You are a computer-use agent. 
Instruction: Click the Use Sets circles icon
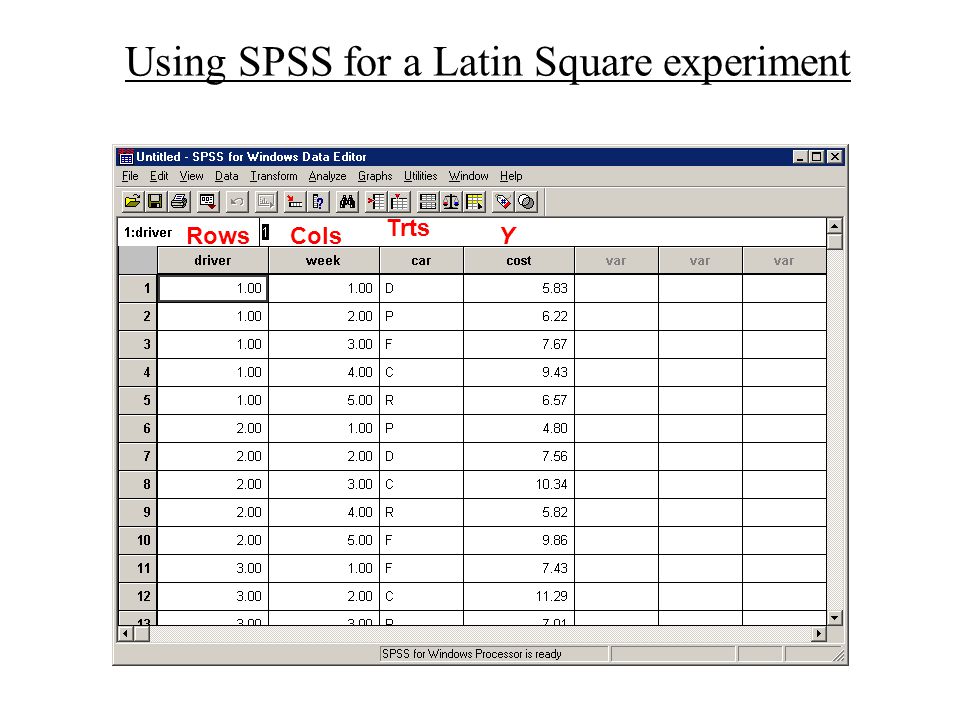(x=527, y=201)
